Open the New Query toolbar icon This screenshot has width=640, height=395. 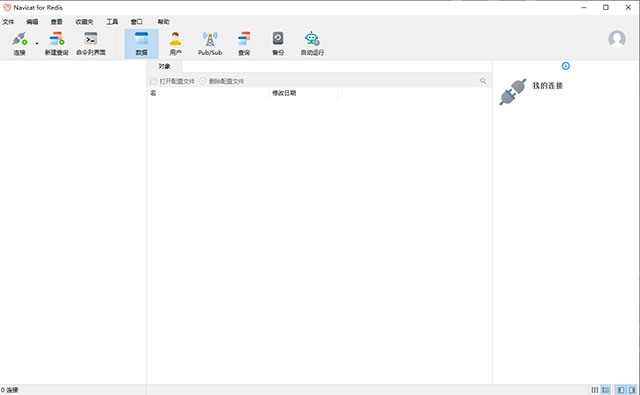pyautogui.click(x=56, y=39)
